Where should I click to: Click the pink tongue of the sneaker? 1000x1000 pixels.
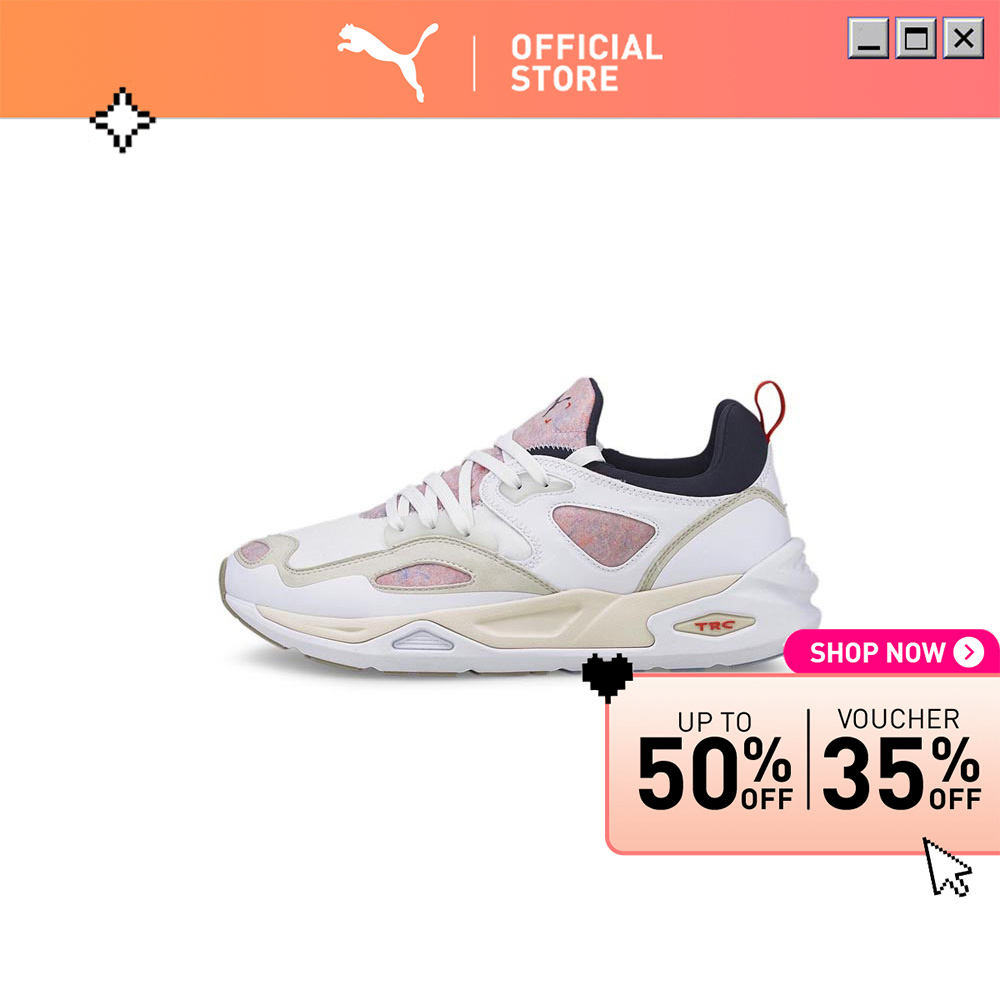(x=557, y=413)
